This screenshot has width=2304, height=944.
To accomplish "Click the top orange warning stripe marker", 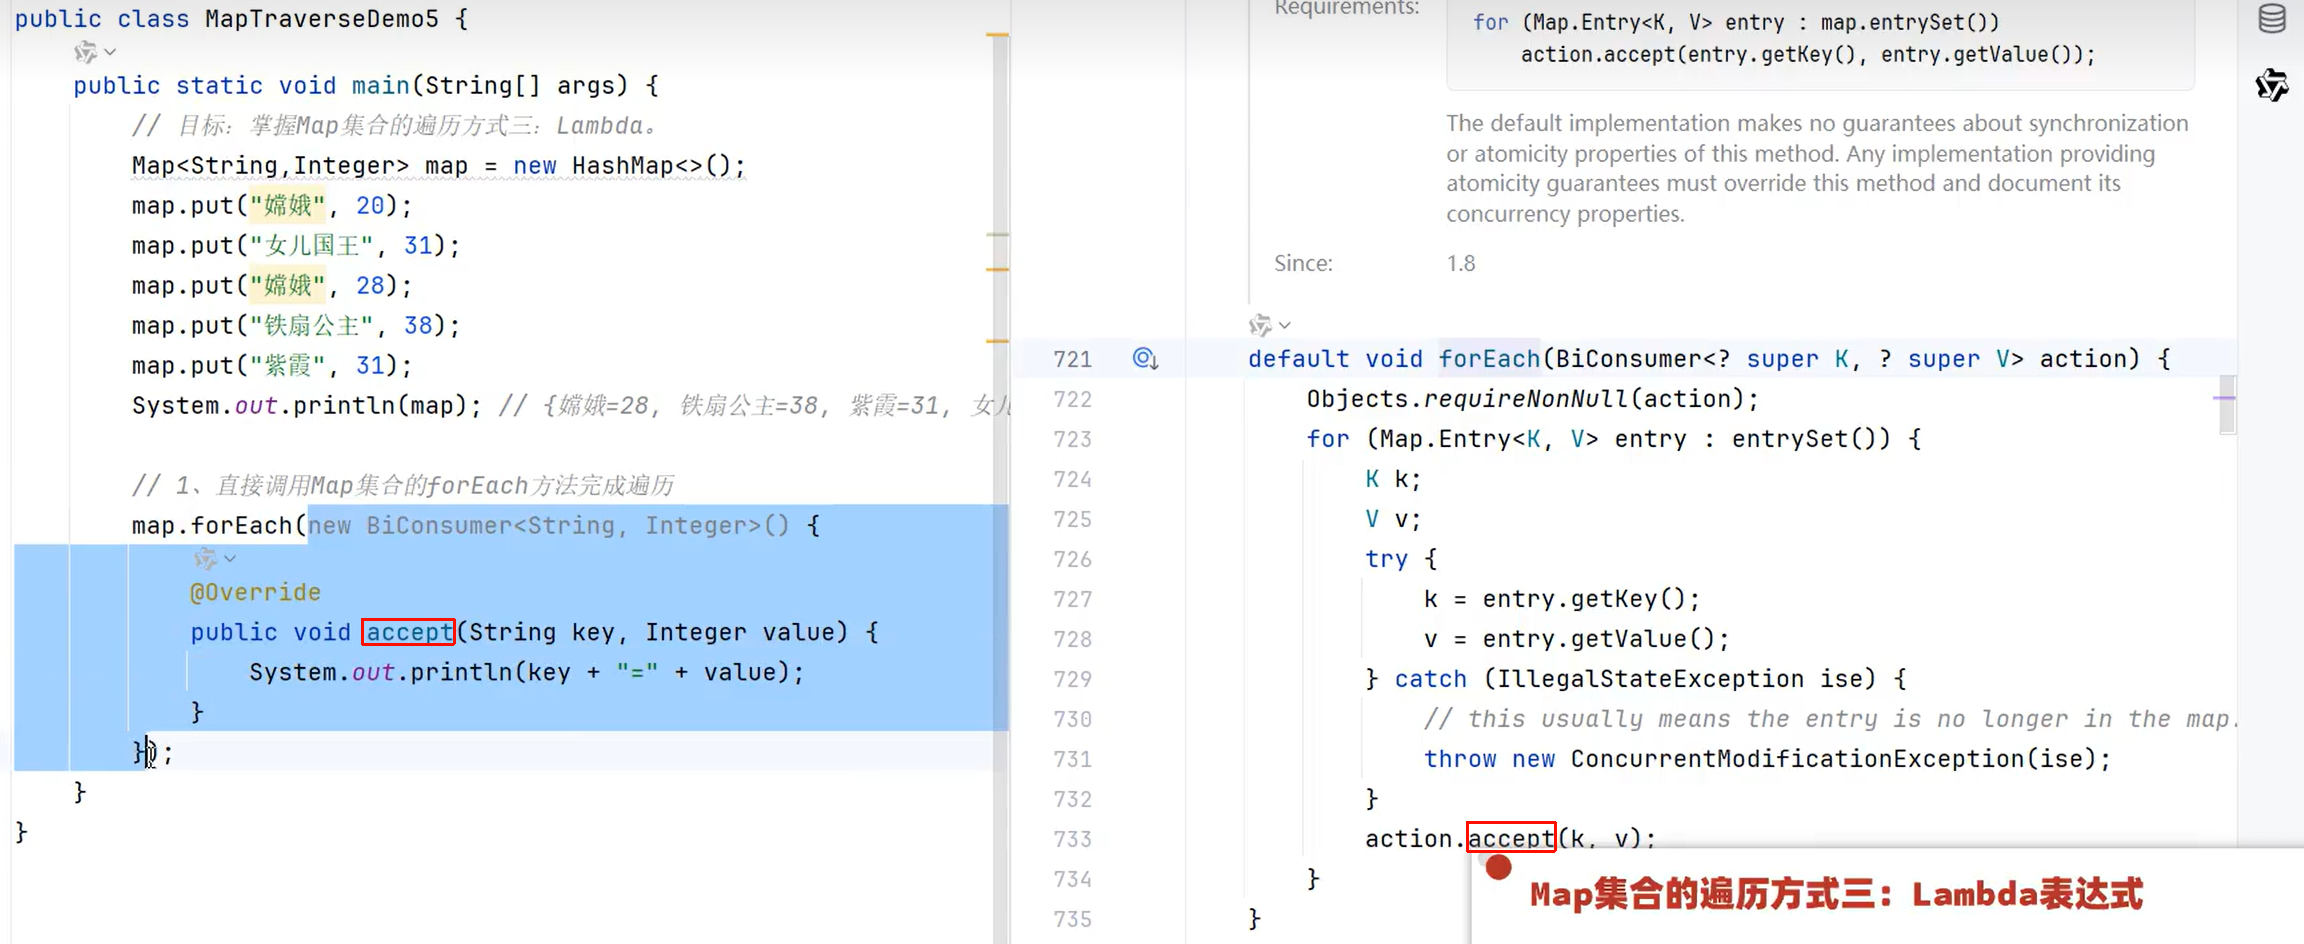I will tap(997, 35).
